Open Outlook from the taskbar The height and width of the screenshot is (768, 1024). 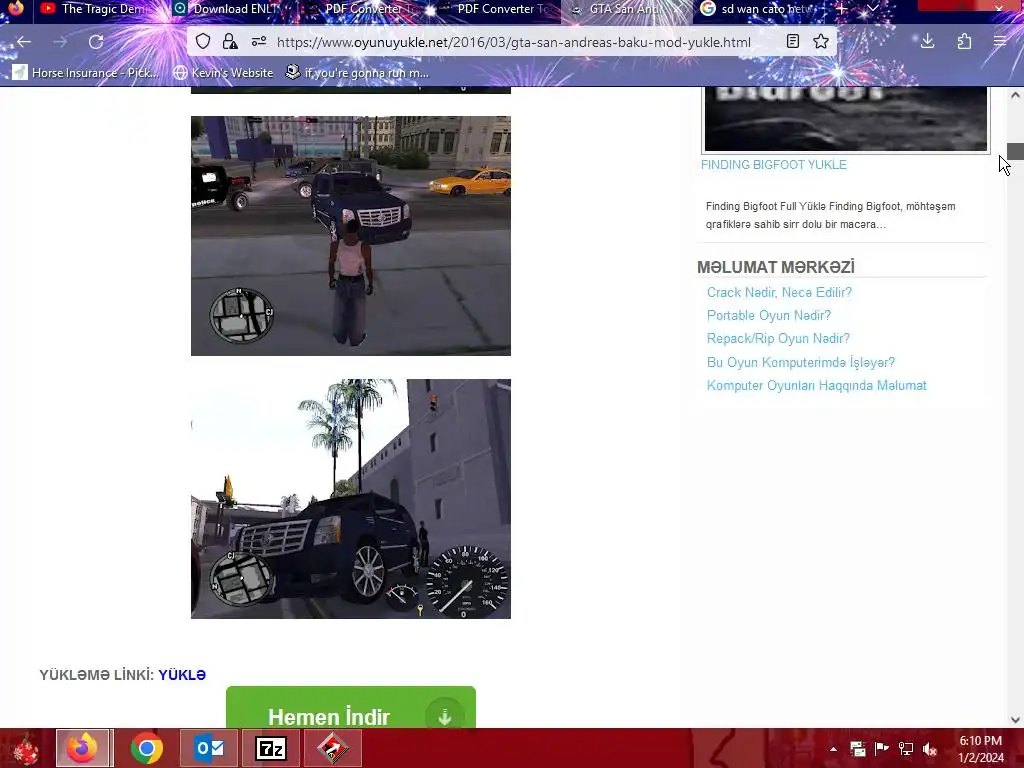pyautogui.click(x=209, y=748)
